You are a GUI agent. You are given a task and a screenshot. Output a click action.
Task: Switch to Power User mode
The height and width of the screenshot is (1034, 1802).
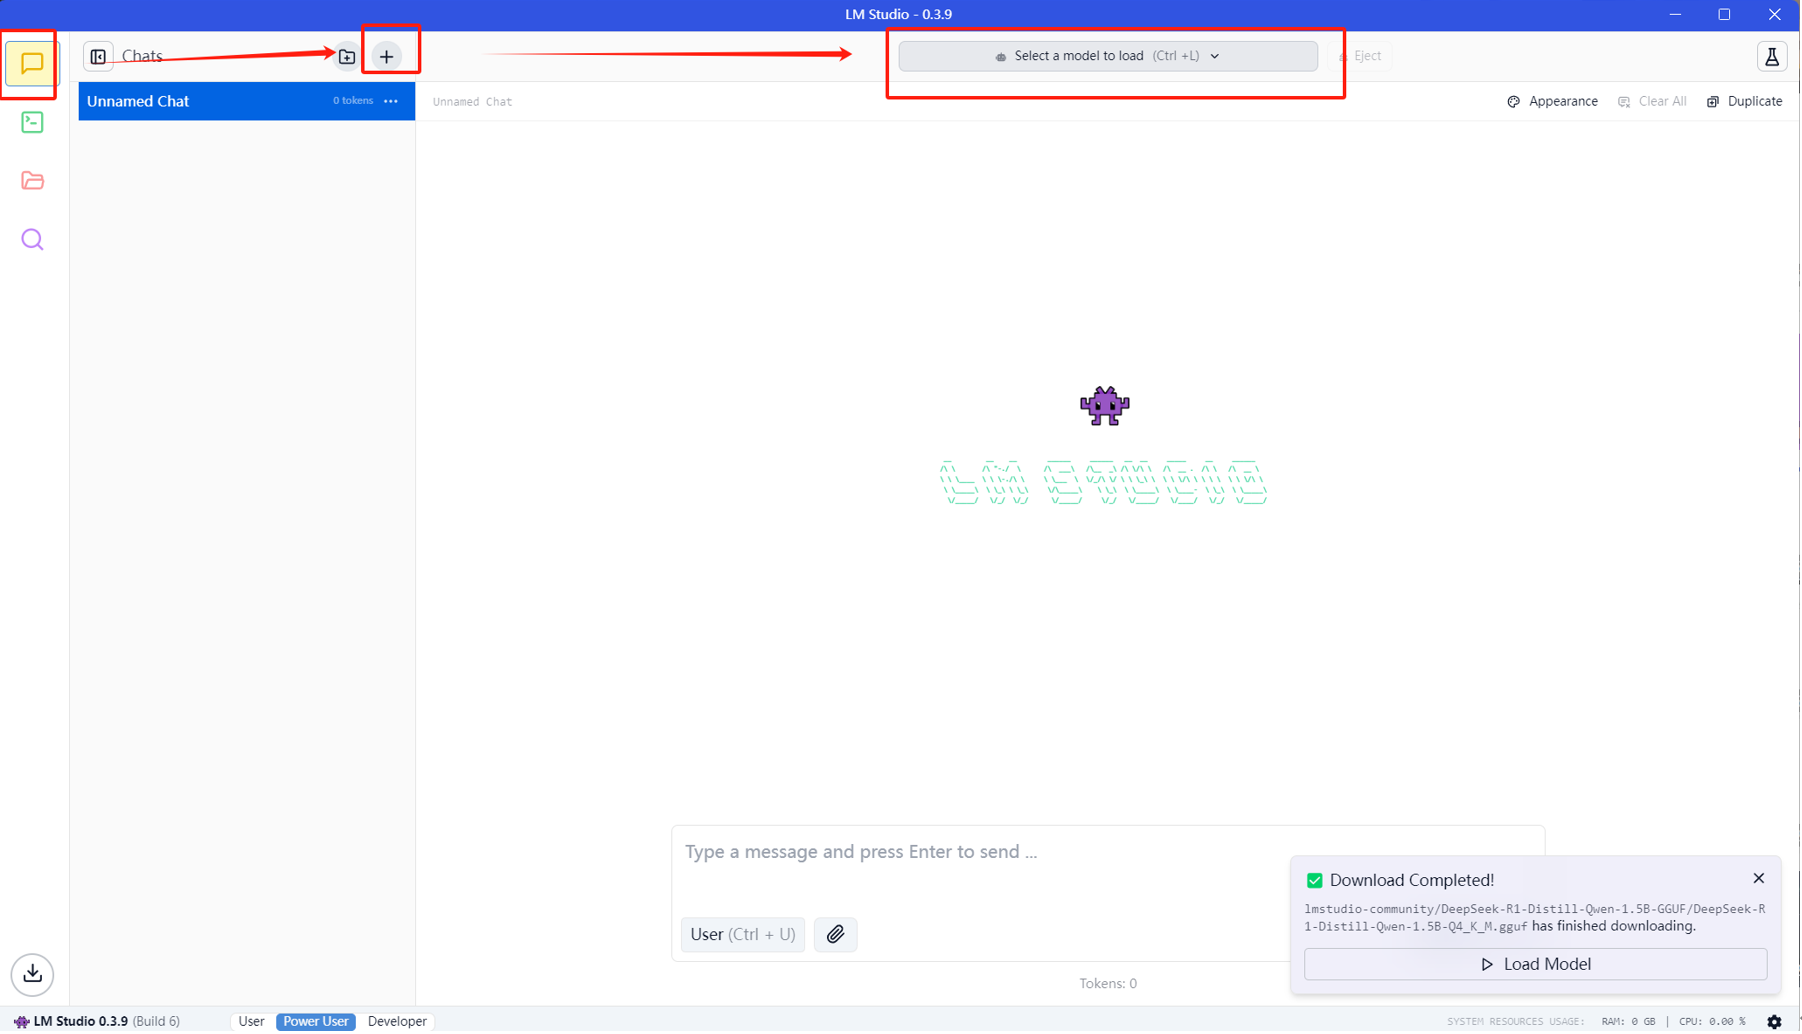(x=316, y=1023)
